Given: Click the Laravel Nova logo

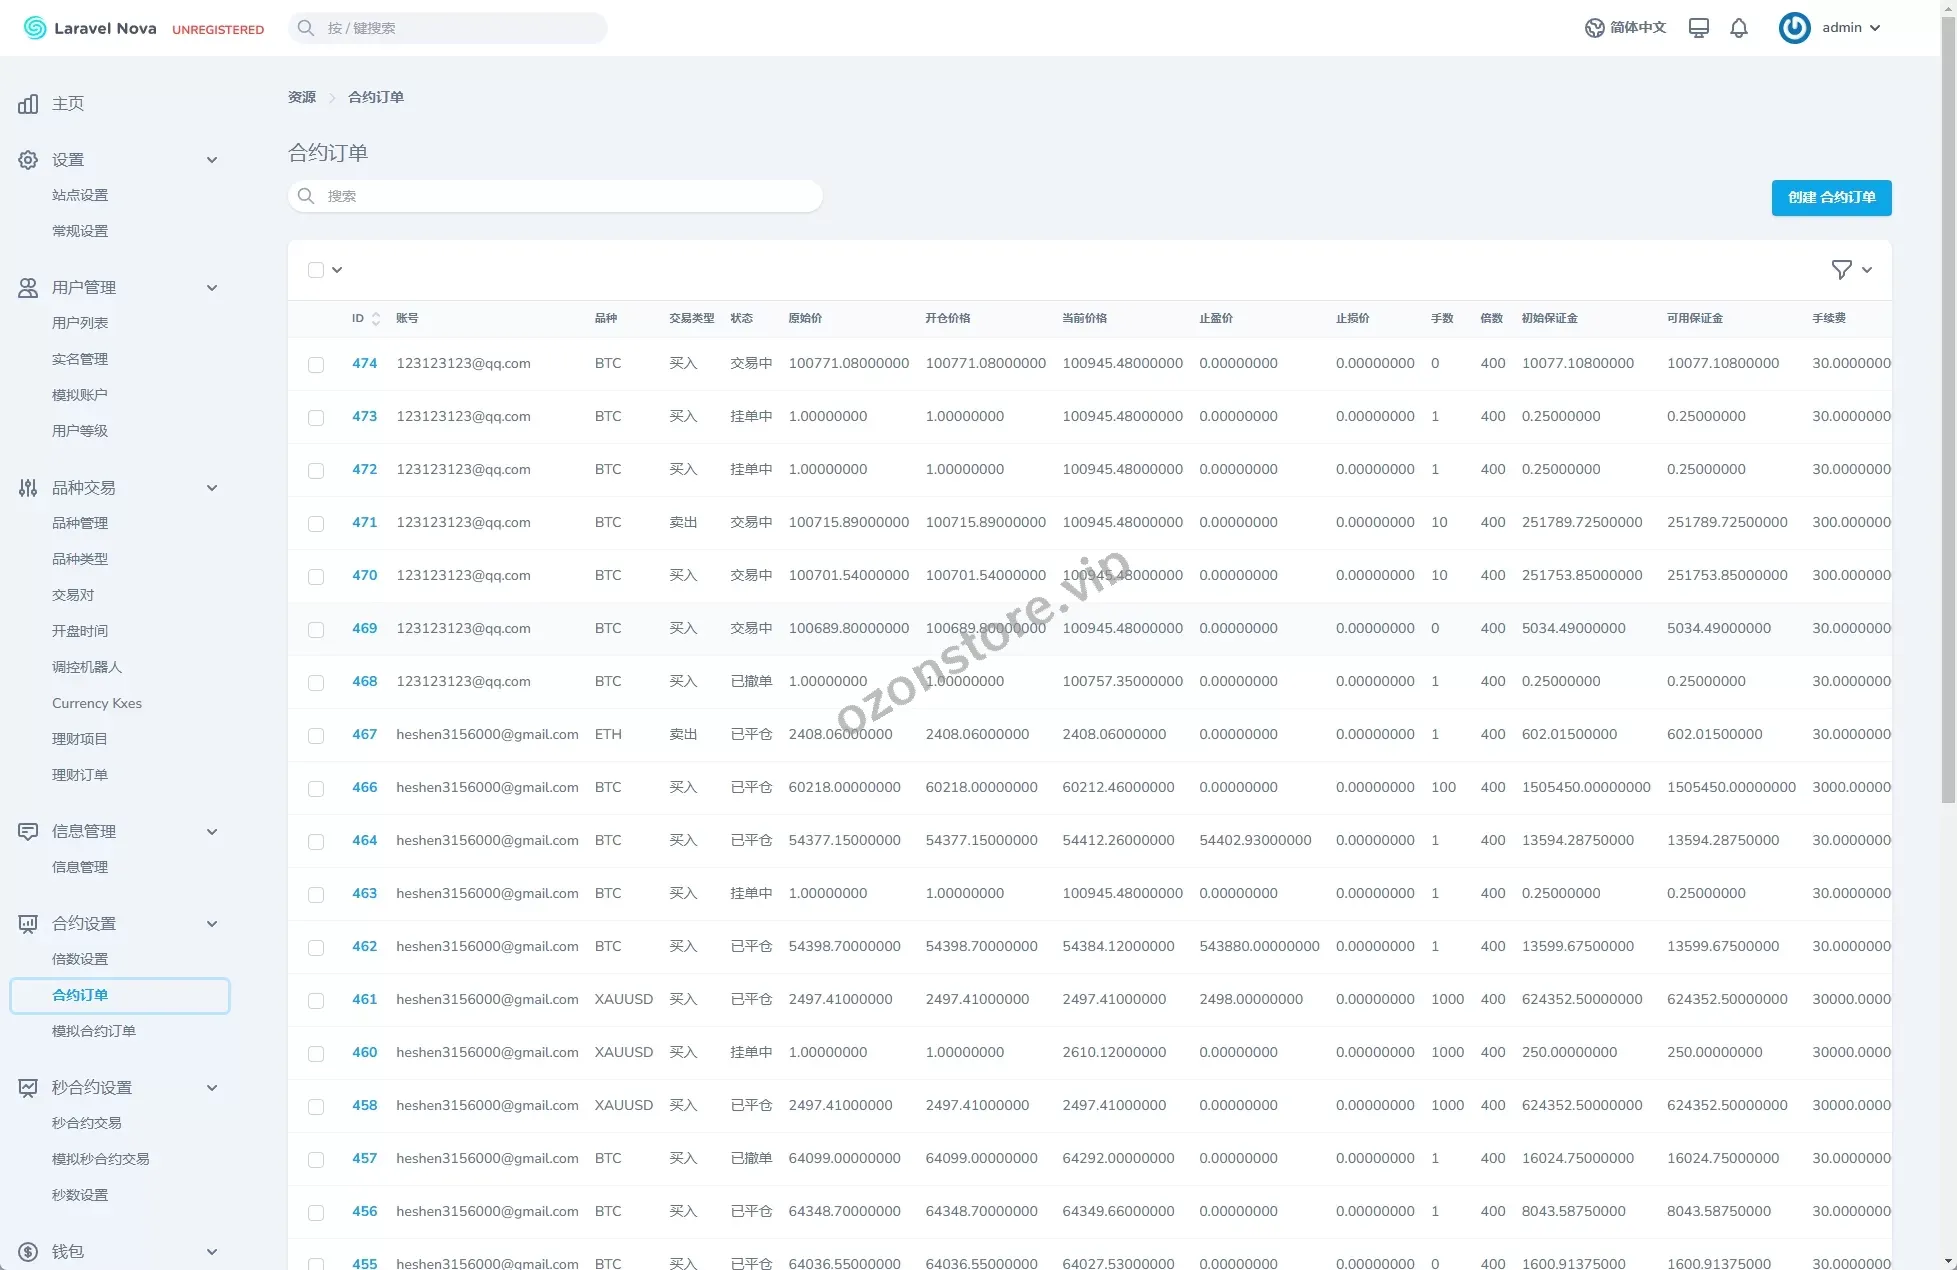Looking at the screenshot, I should (x=90, y=28).
